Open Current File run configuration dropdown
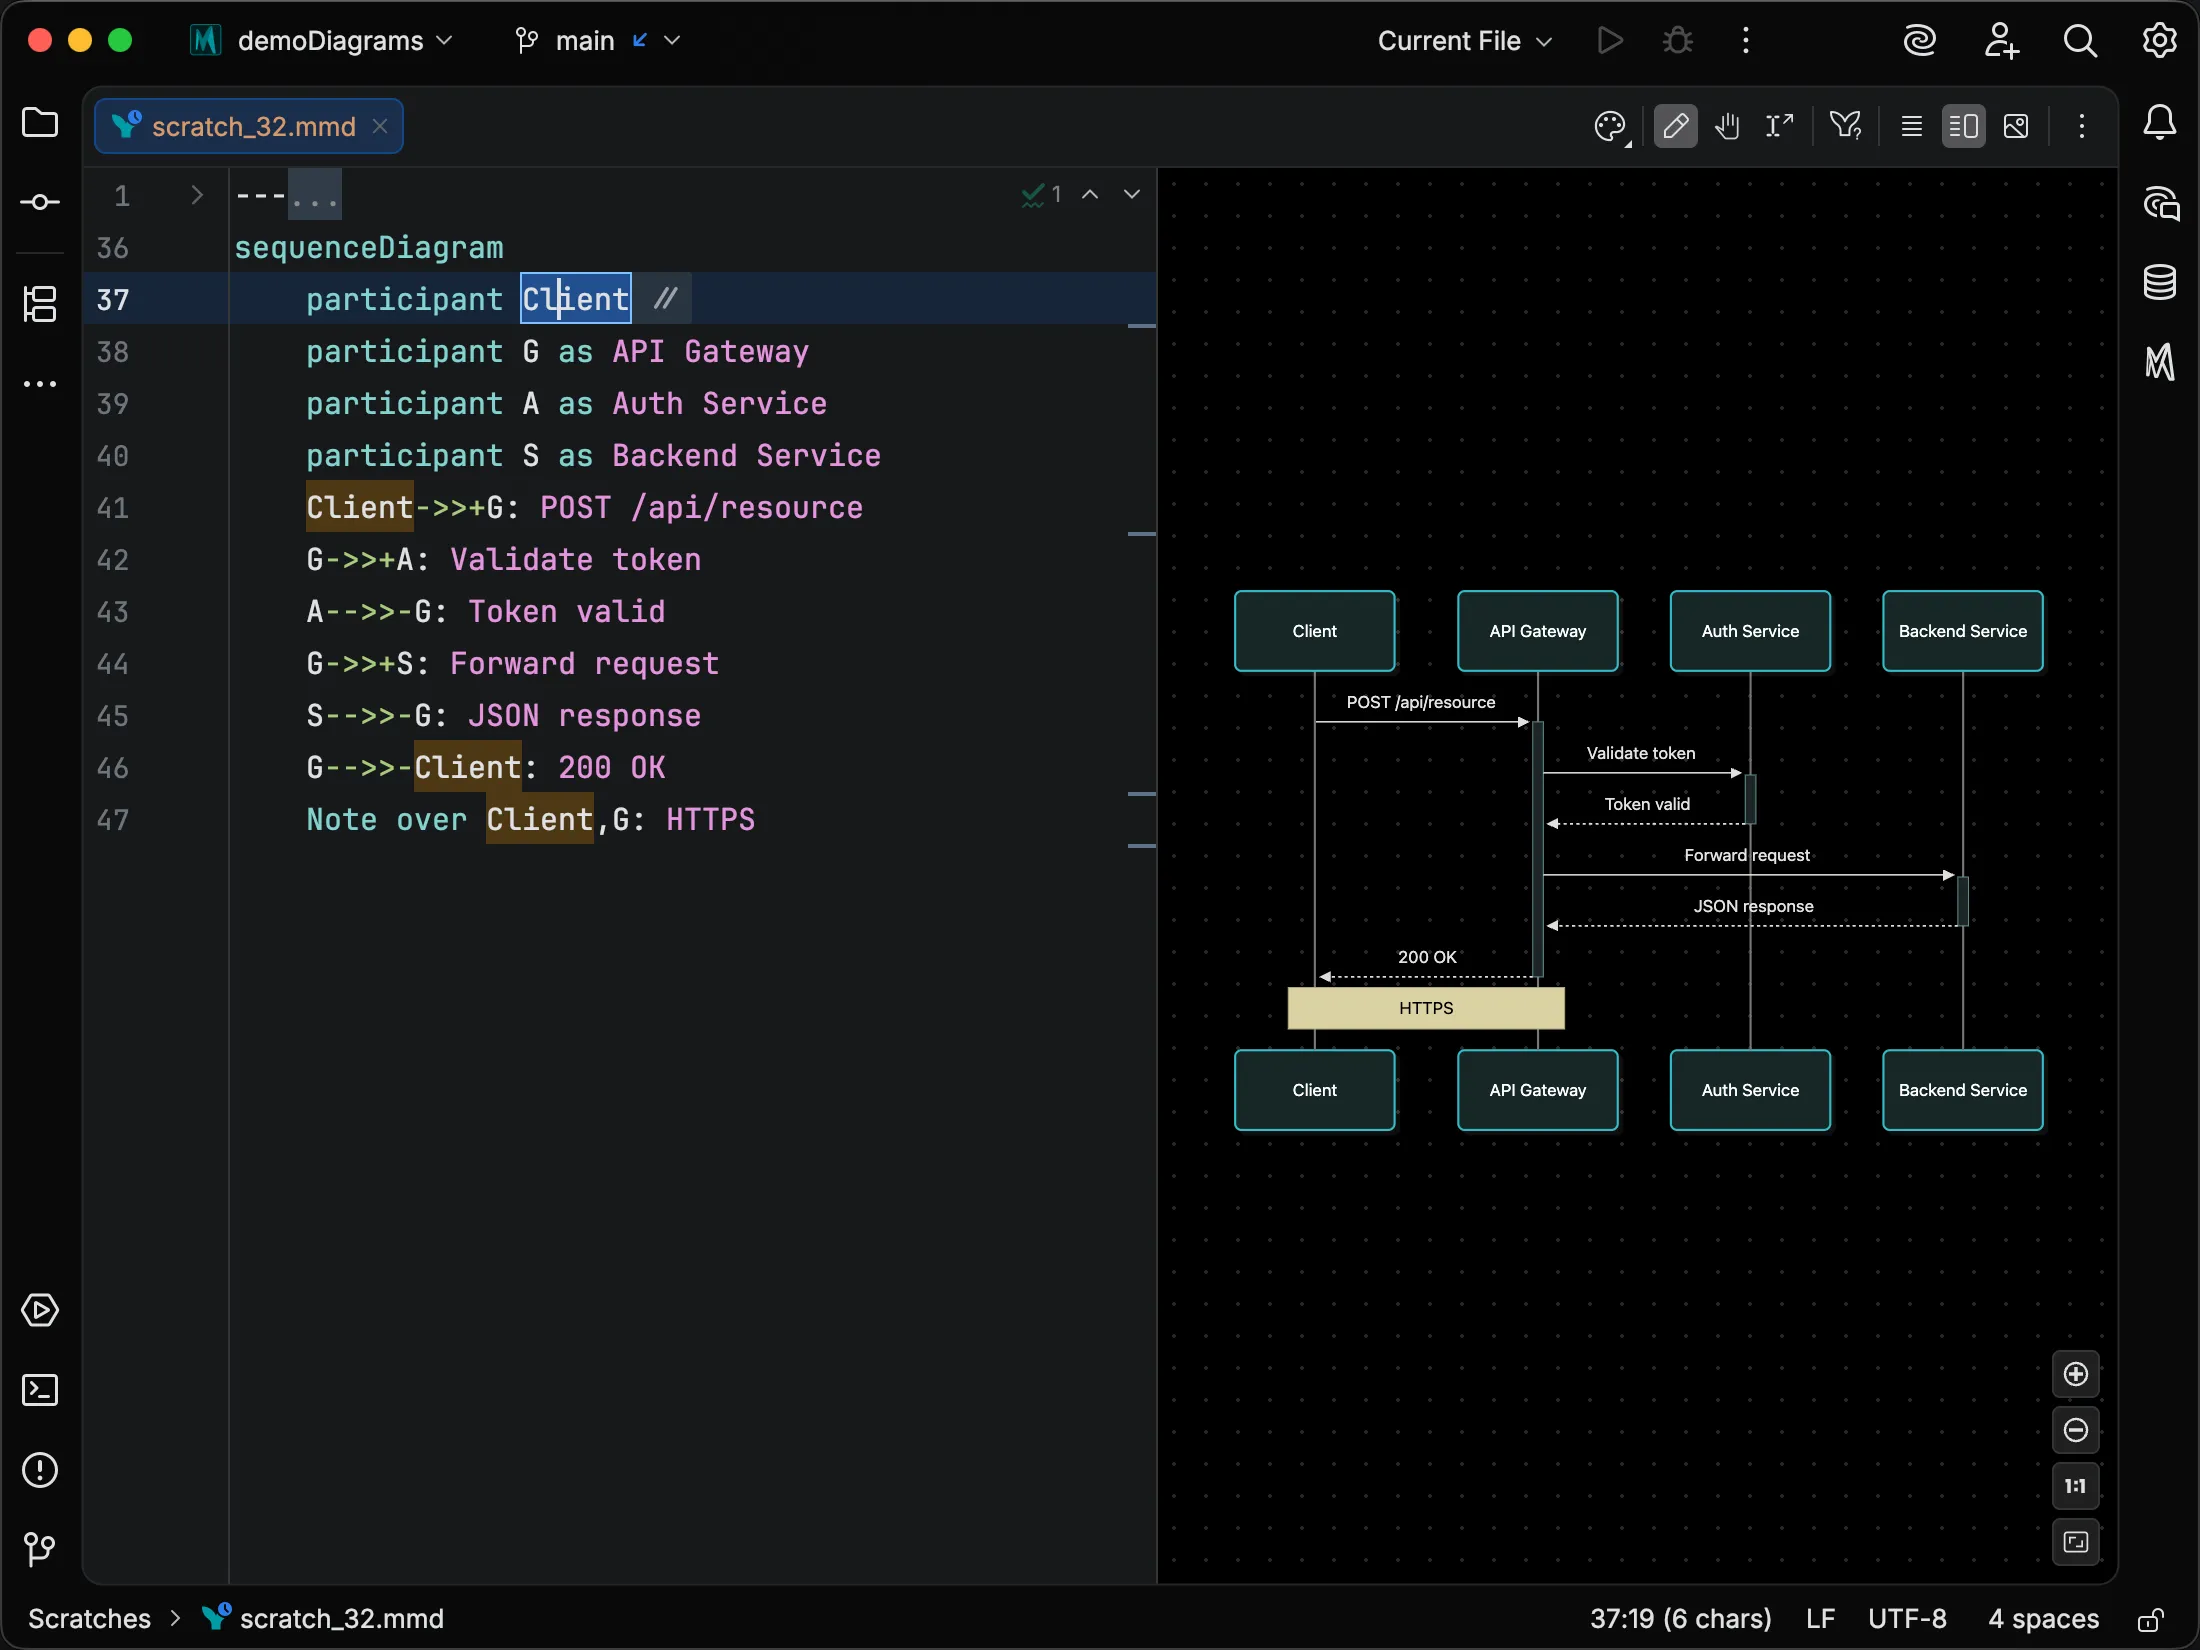 [x=1465, y=41]
